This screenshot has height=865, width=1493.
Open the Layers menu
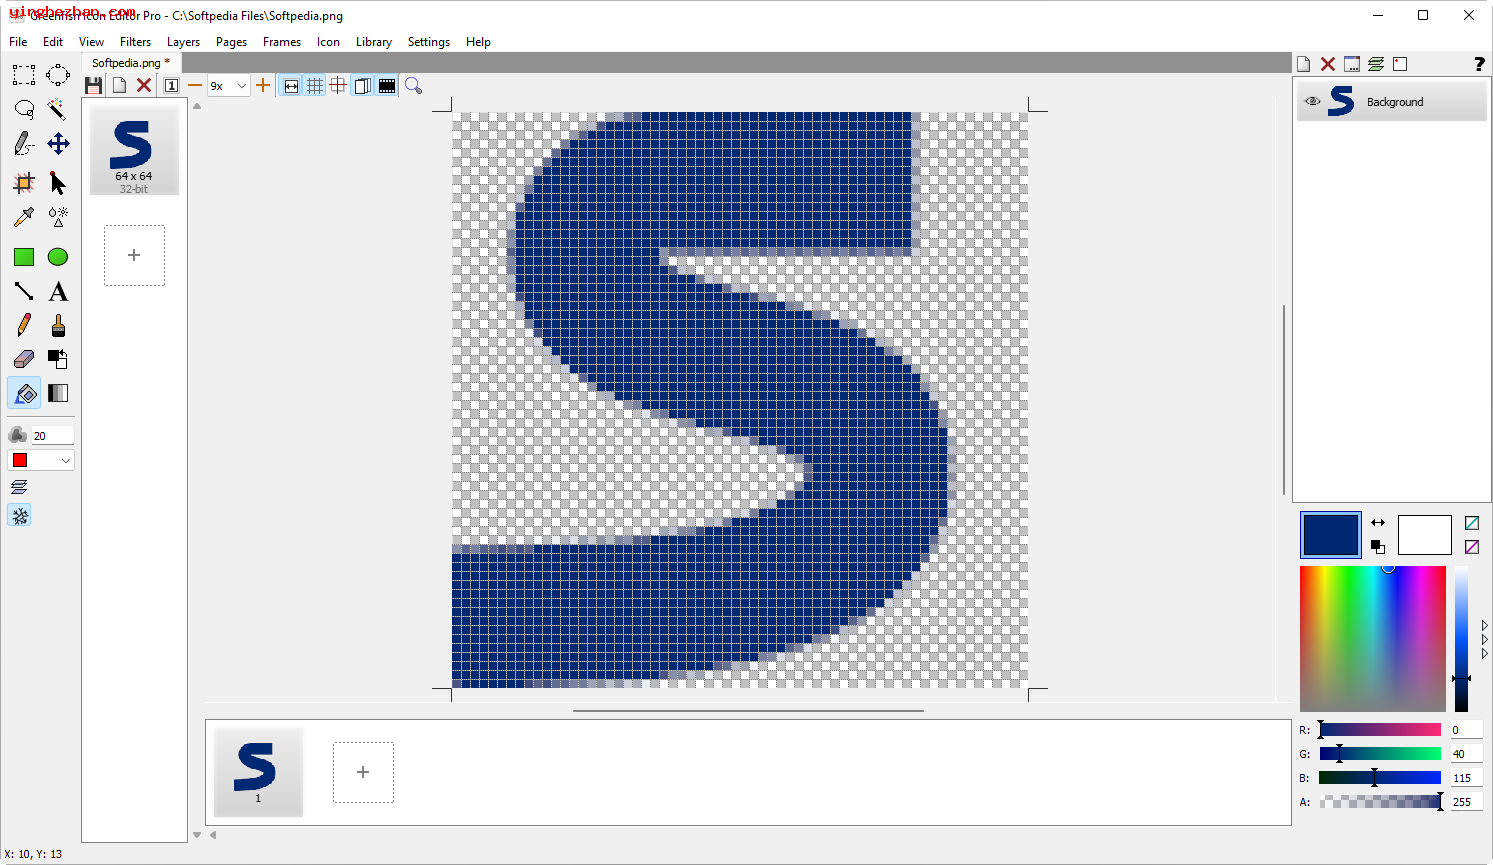(183, 42)
